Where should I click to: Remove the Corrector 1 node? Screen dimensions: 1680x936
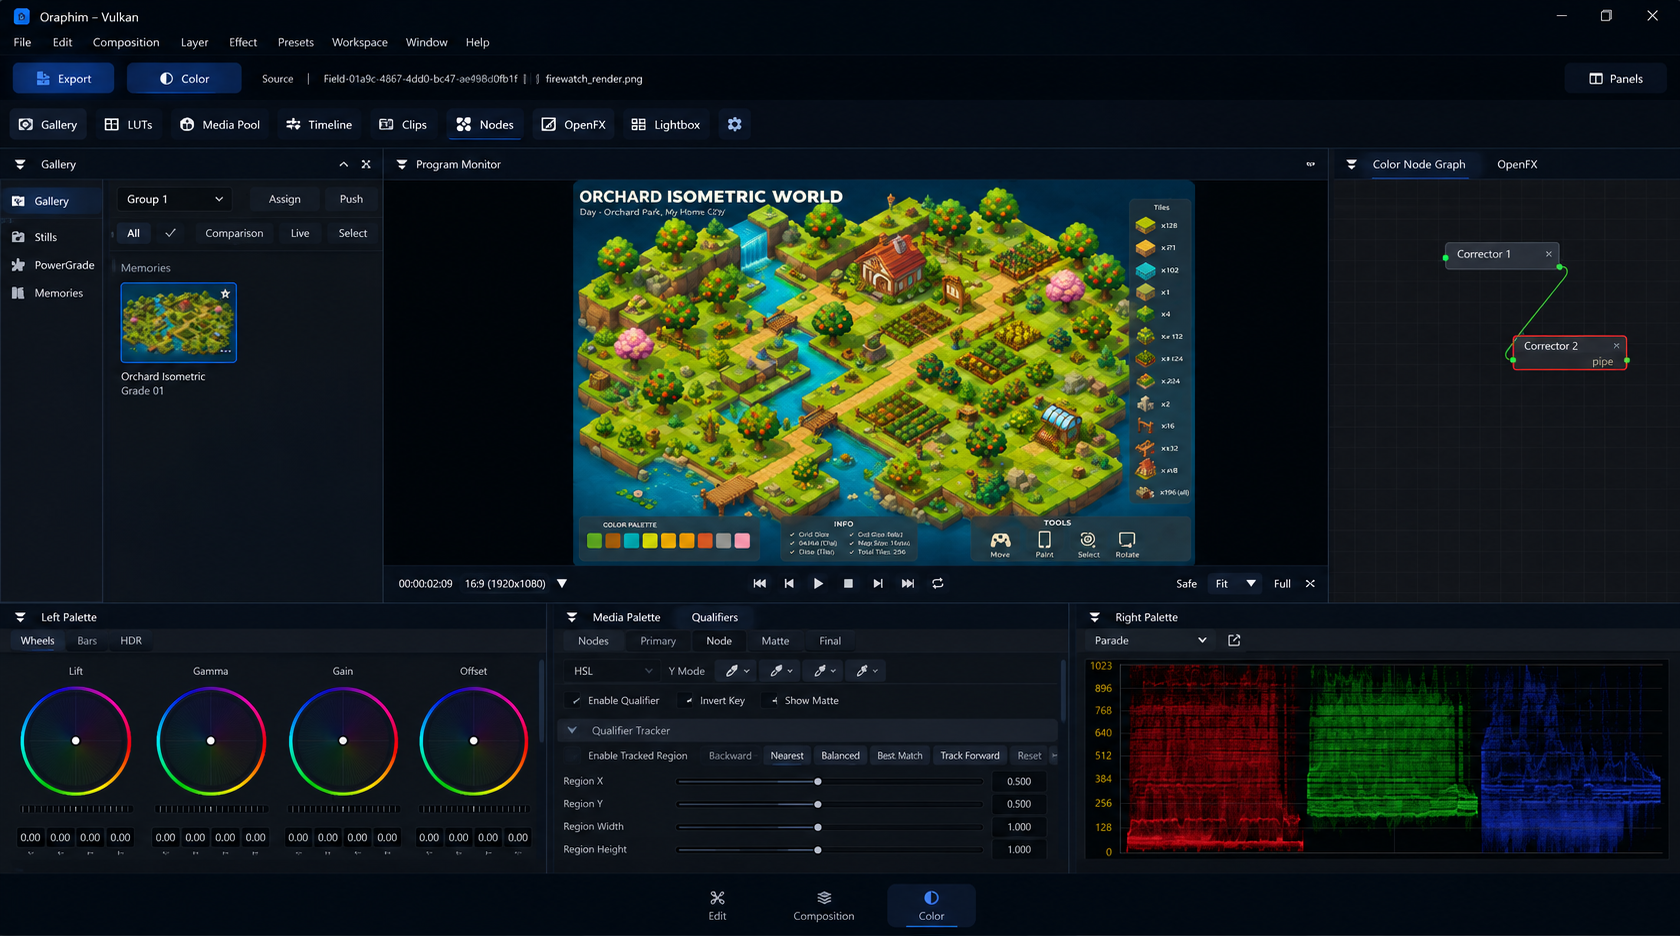[1549, 254]
